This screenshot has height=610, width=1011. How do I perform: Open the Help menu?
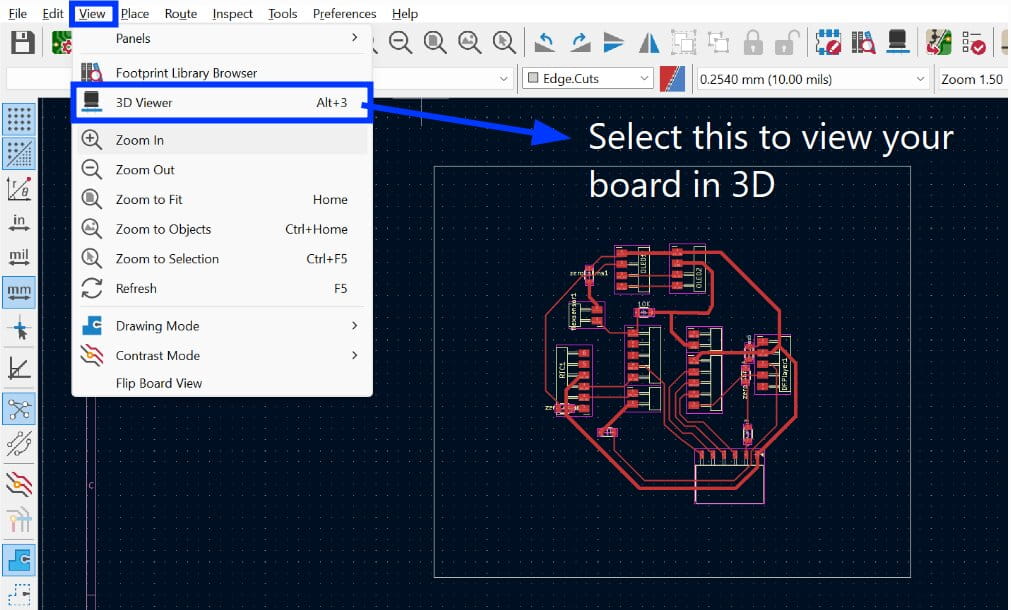tap(405, 14)
